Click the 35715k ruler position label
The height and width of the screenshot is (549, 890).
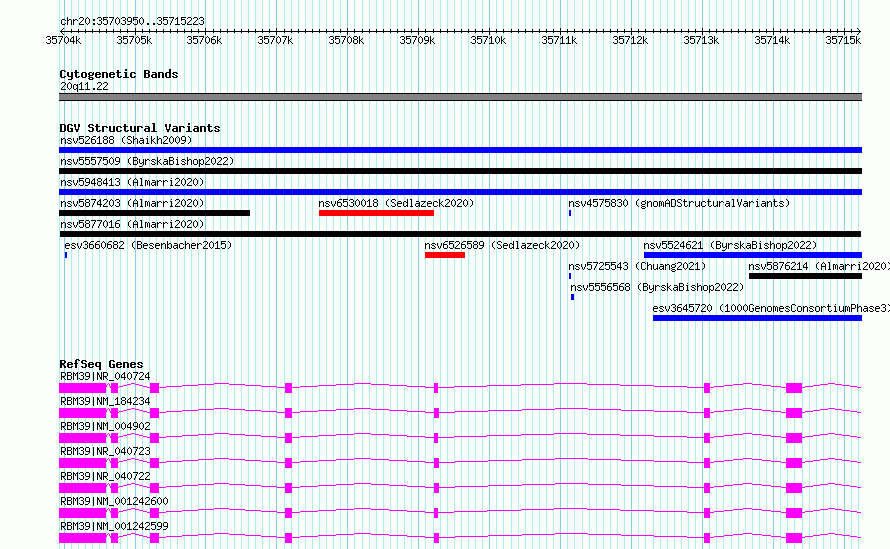[843, 40]
